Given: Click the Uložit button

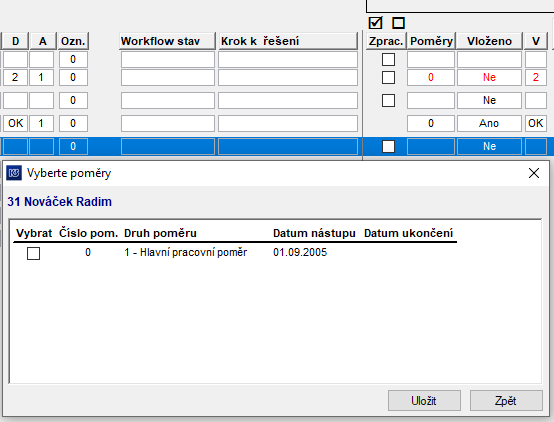Looking at the screenshot, I should 424,401.
